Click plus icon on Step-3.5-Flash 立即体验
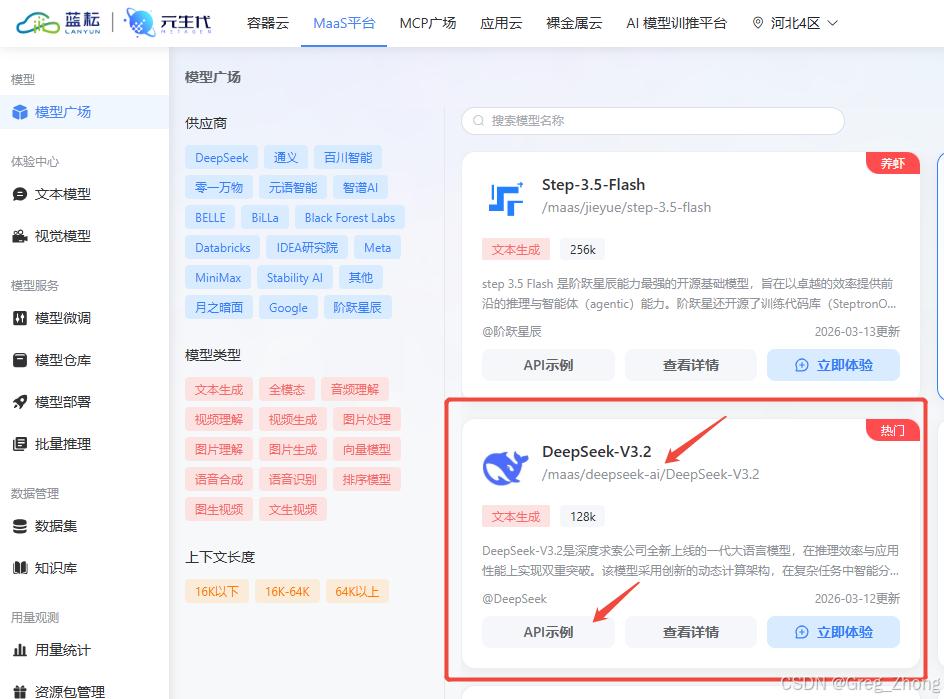Screen dimensions: 944x699 tap(802, 365)
